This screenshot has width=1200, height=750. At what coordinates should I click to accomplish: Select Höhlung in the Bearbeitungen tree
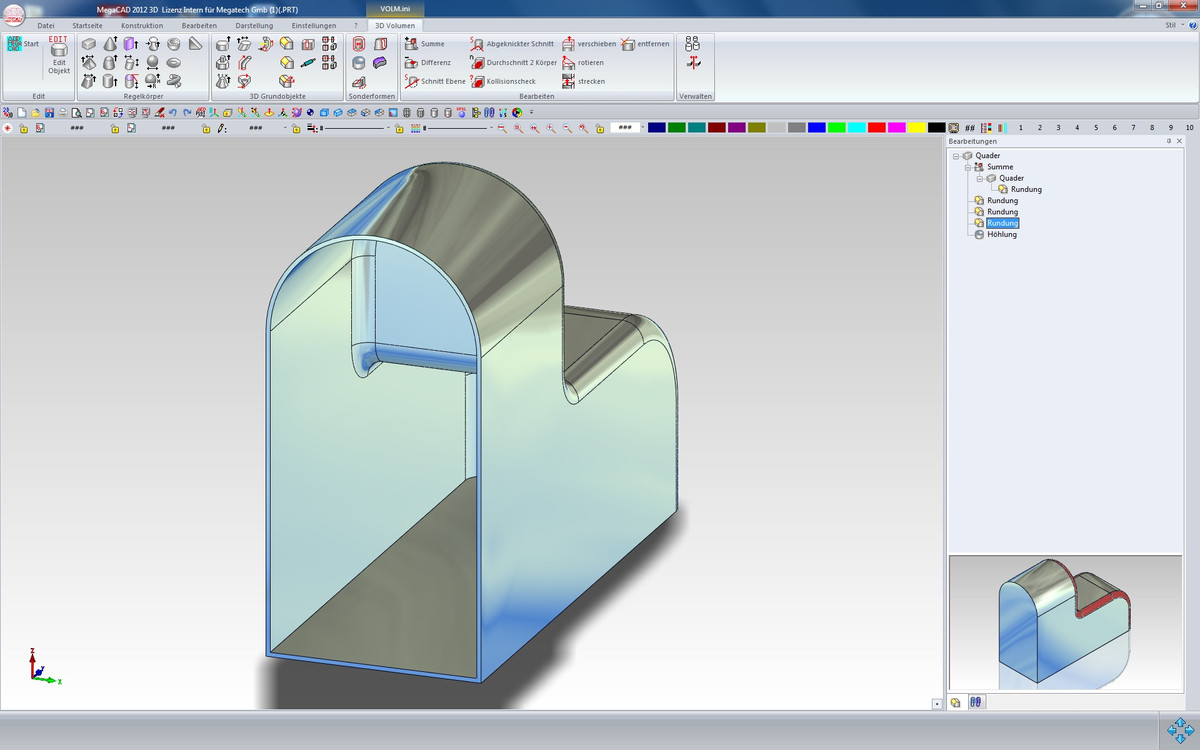tap(1001, 234)
